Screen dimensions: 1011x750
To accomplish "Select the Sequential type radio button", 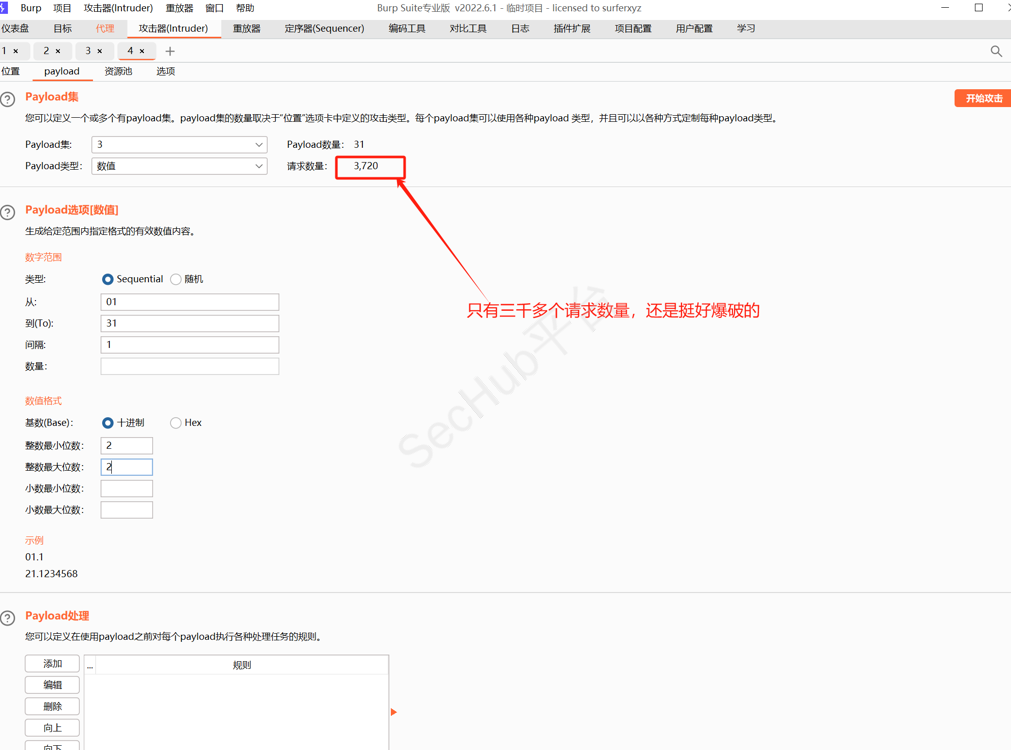I will tap(108, 279).
